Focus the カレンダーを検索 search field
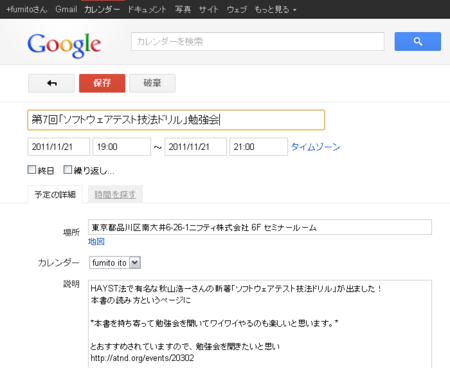Viewport: 450px width, 368px height. click(258, 41)
